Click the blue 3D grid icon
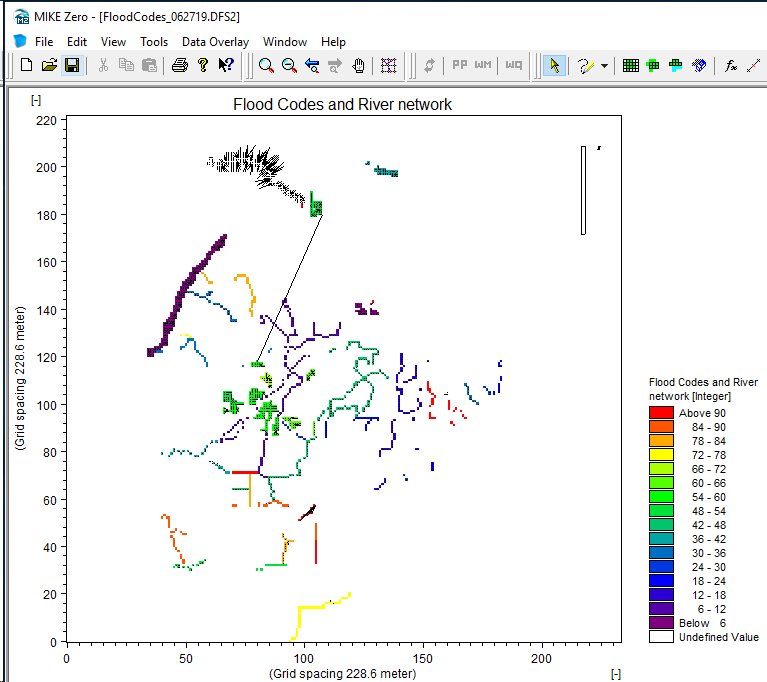This screenshot has height=682, width=767. tap(699, 65)
